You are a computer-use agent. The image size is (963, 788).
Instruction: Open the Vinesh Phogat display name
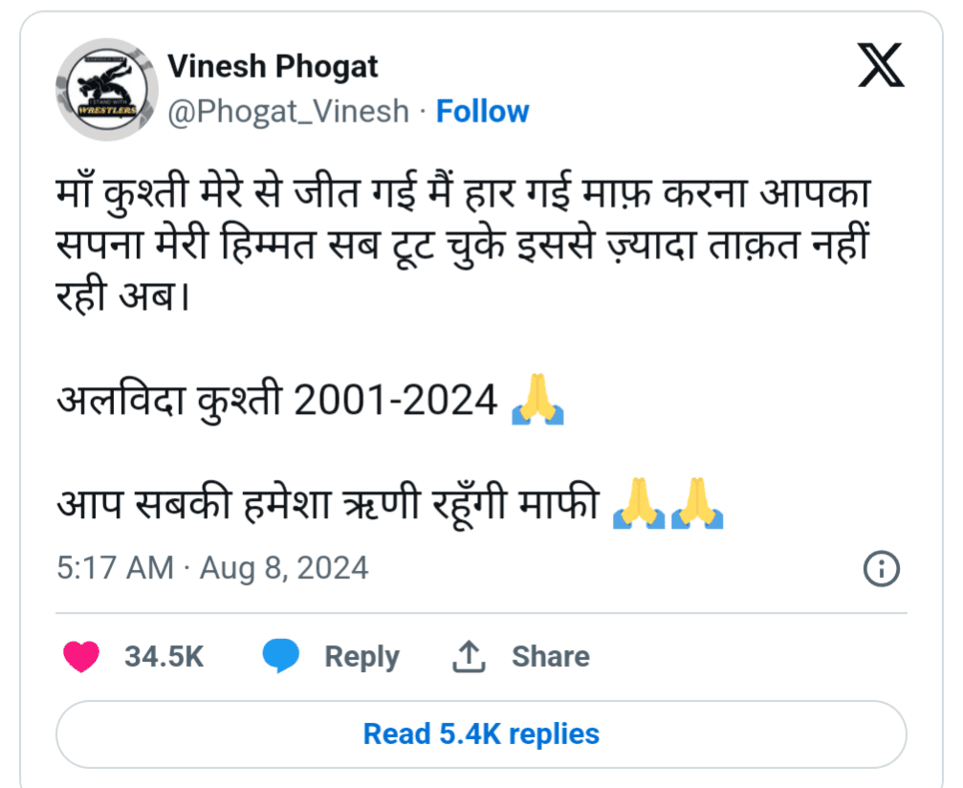click(x=273, y=66)
